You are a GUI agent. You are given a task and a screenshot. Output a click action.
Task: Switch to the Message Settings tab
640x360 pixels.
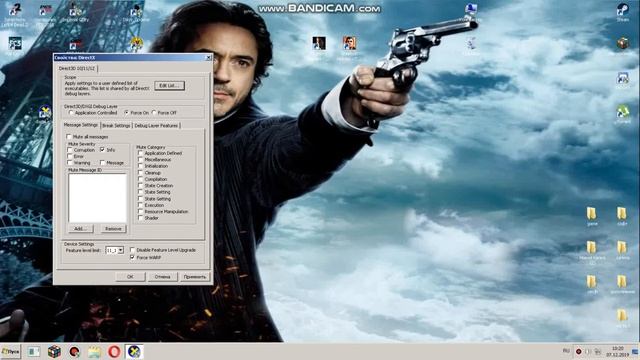tap(81, 125)
